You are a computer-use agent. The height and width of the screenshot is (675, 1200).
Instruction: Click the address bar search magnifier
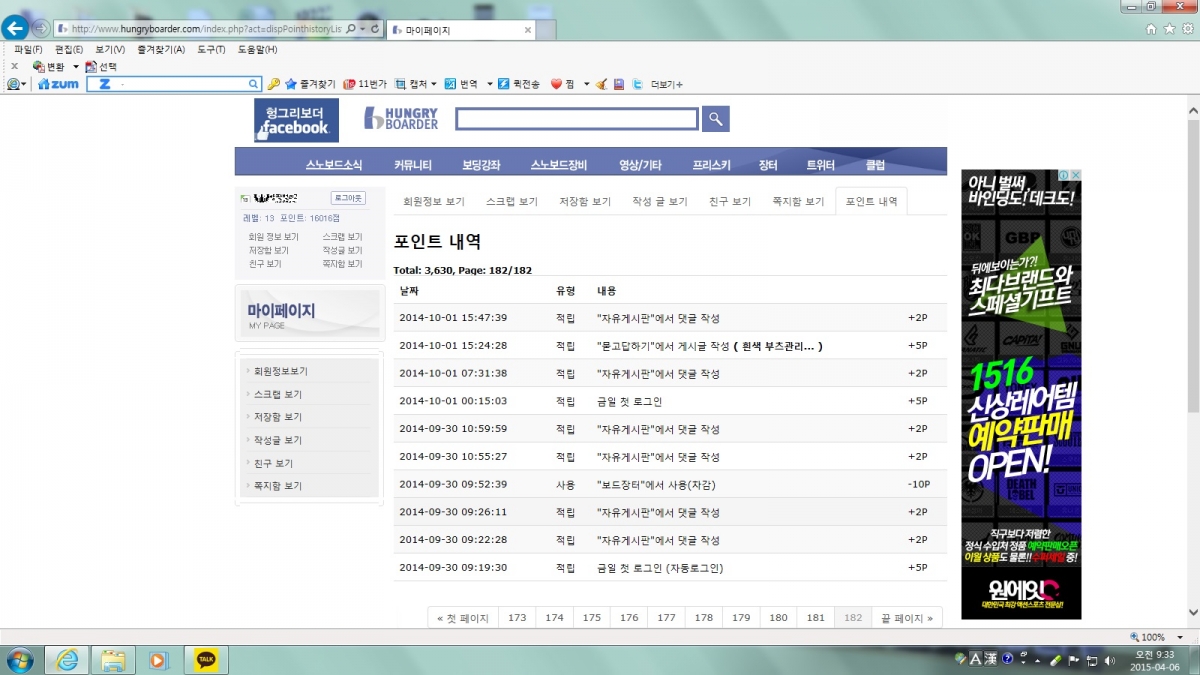[351, 29]
